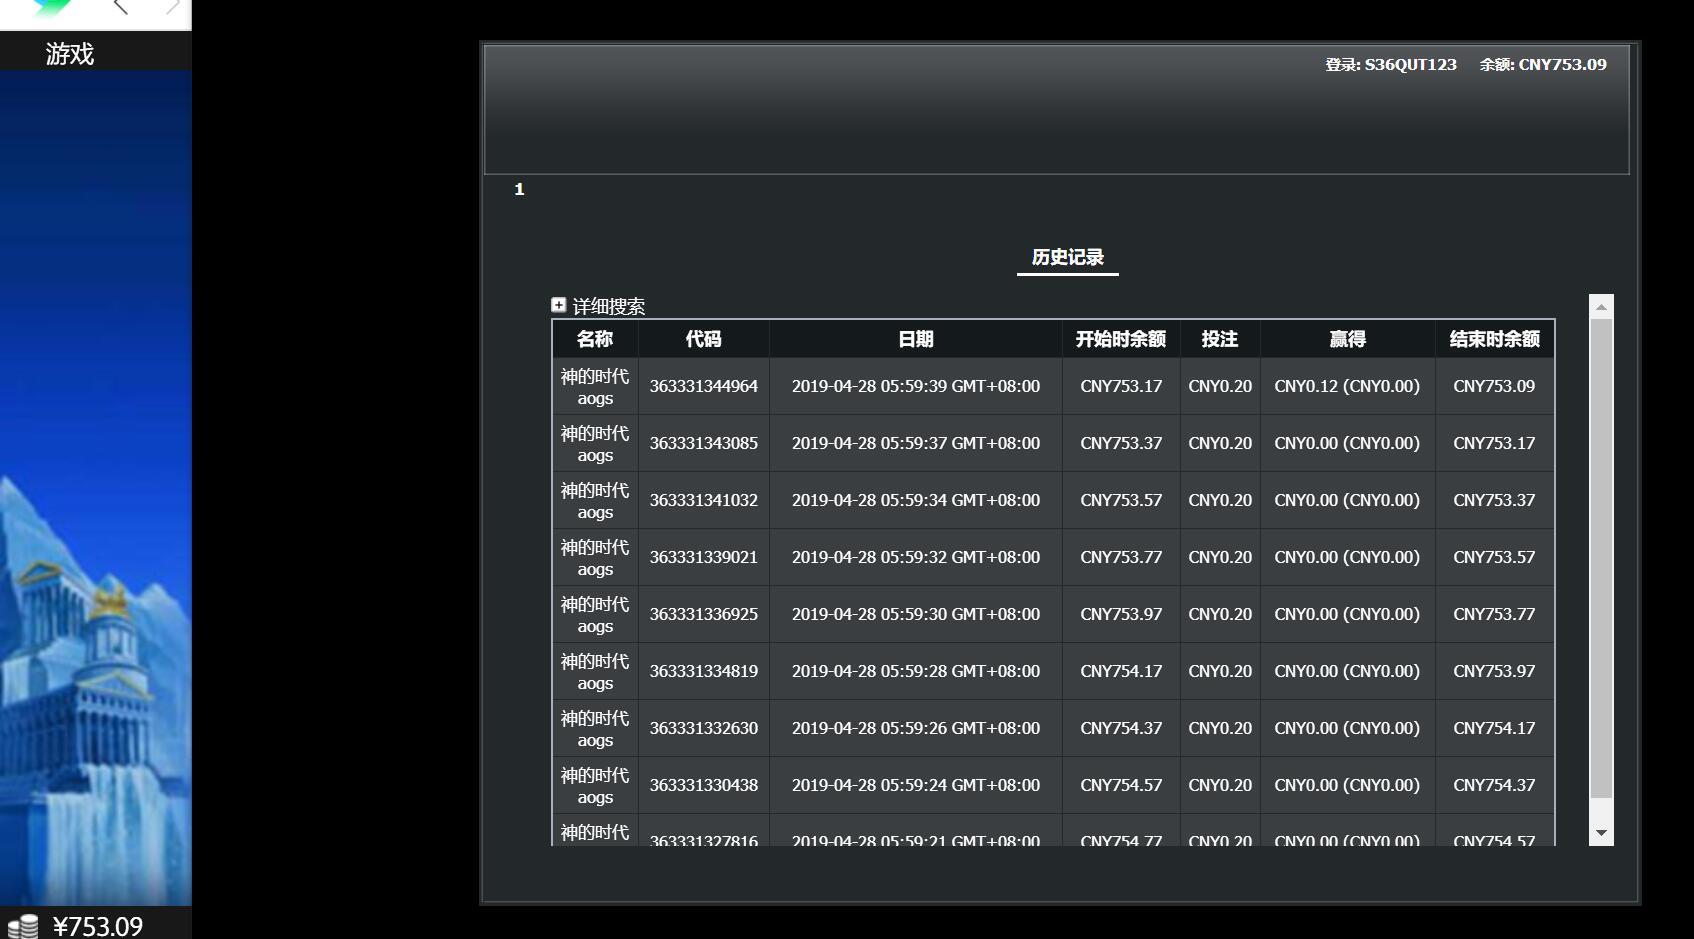Click date 2019-04-28 05:59:28 GMT+08:00
This screenshot has height=939, width=1694.
coord(916,671)
